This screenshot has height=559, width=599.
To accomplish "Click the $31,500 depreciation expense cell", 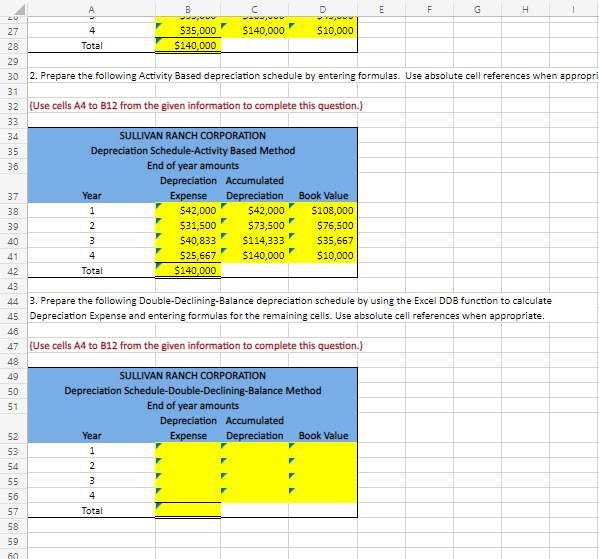I will coord(188,225).
